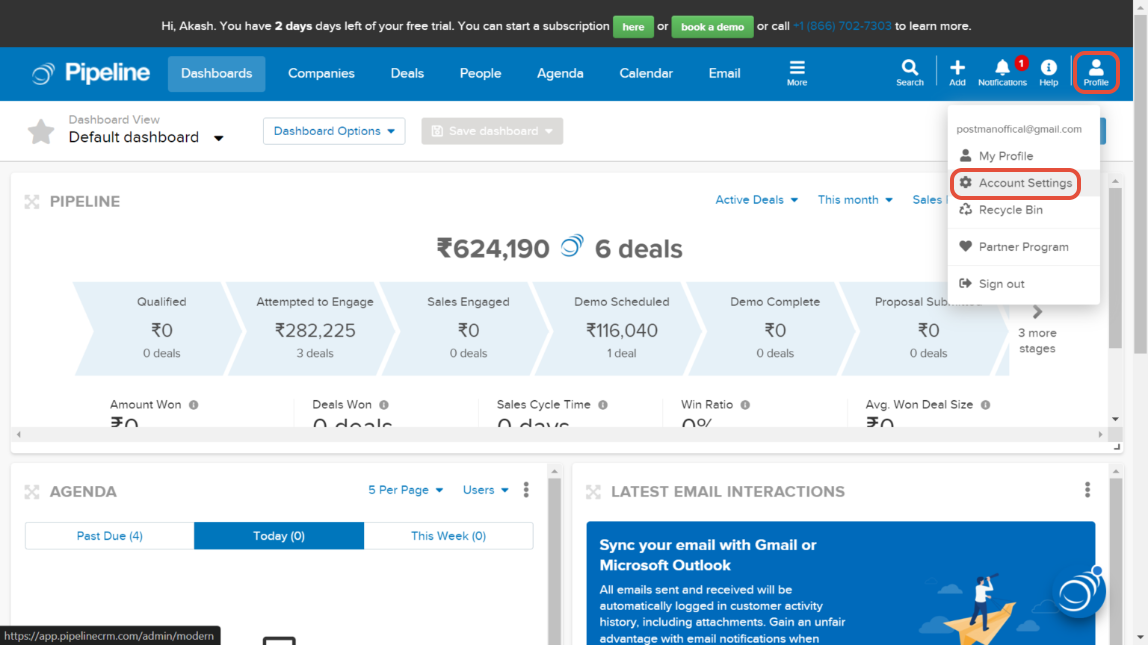1148x645 pixels.
Task: Click the Add plus icon
Action: tap(957, 72)
